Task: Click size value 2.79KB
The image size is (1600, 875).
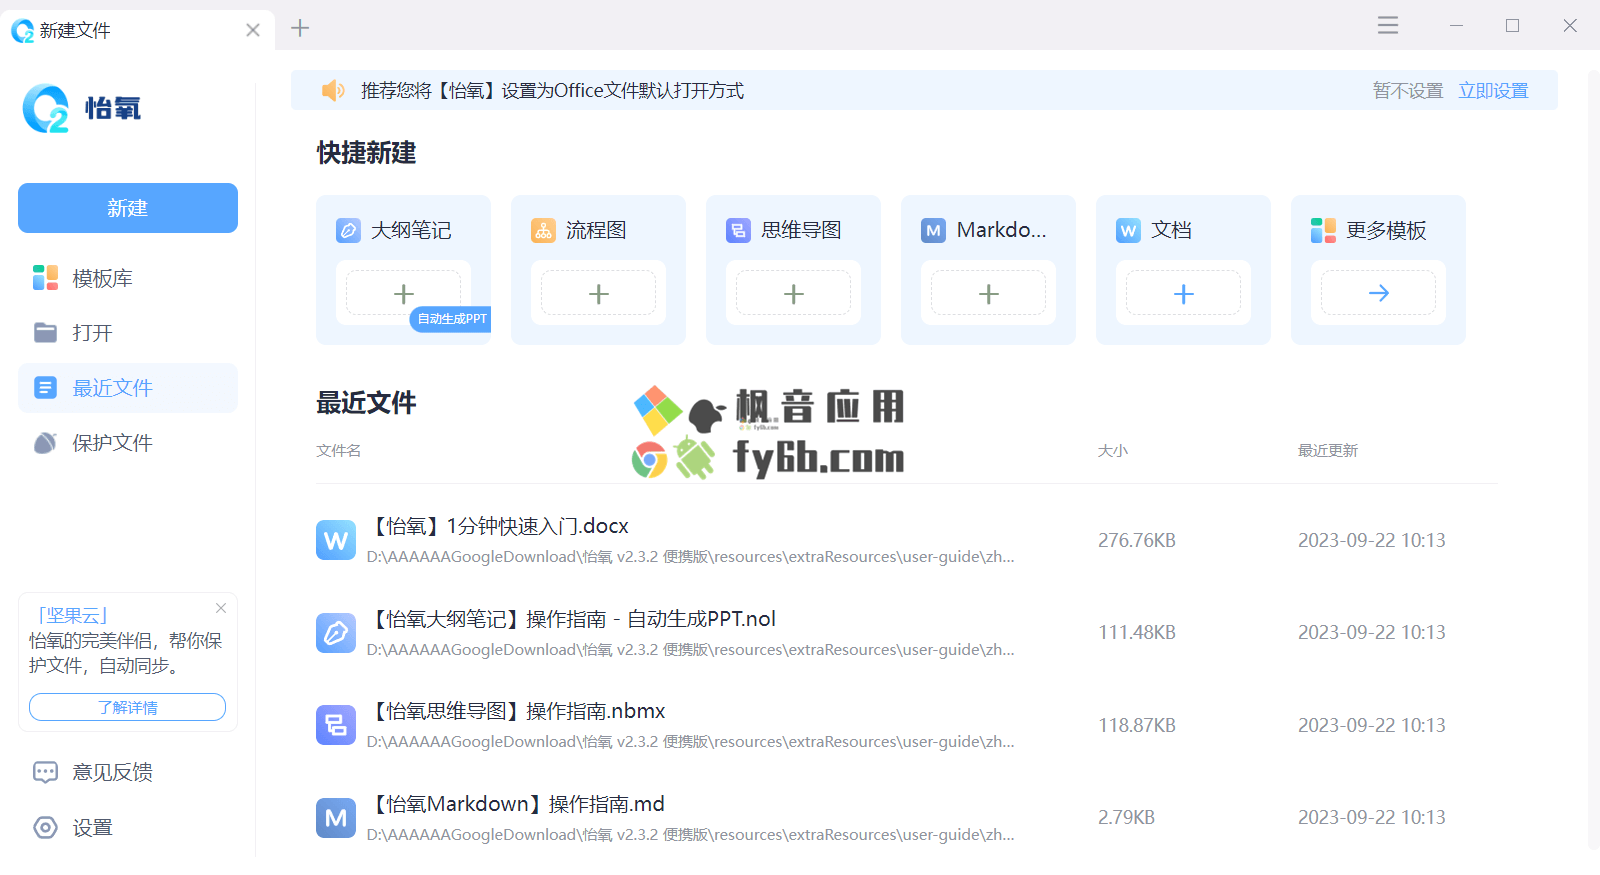Action: pos(1127,818)
